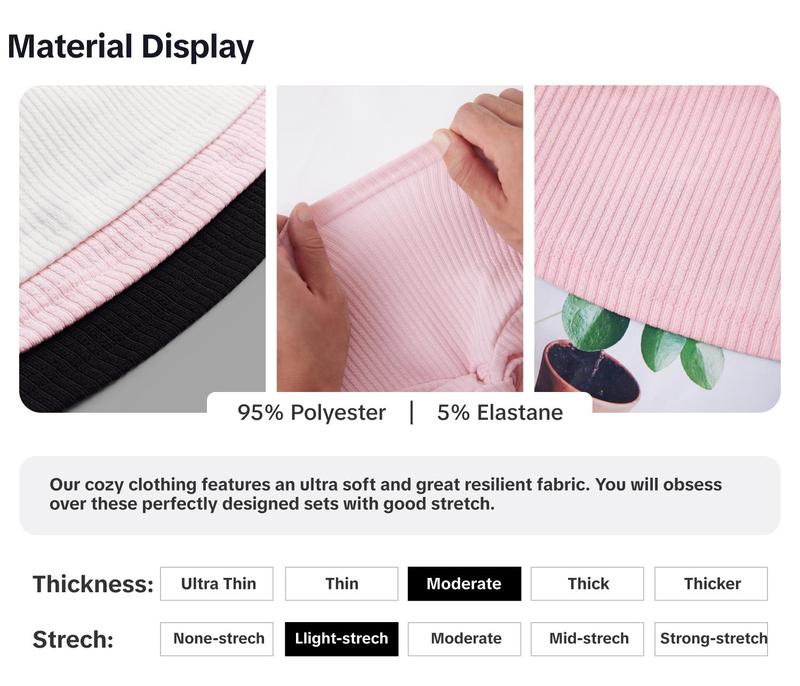Screen dimensions: 800x686
Task: Choose the Mid-strech box
Action: pyautogui.click(x=587, y=639)
